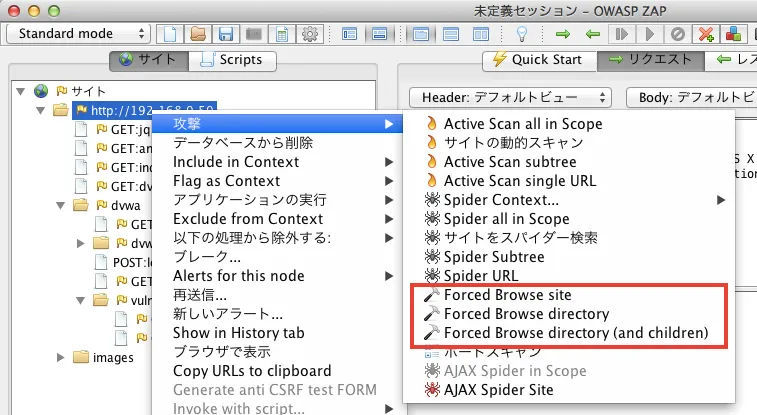The image size is (757, 415).
Task: Select the リクエスト tab
Action: [650, 60]
